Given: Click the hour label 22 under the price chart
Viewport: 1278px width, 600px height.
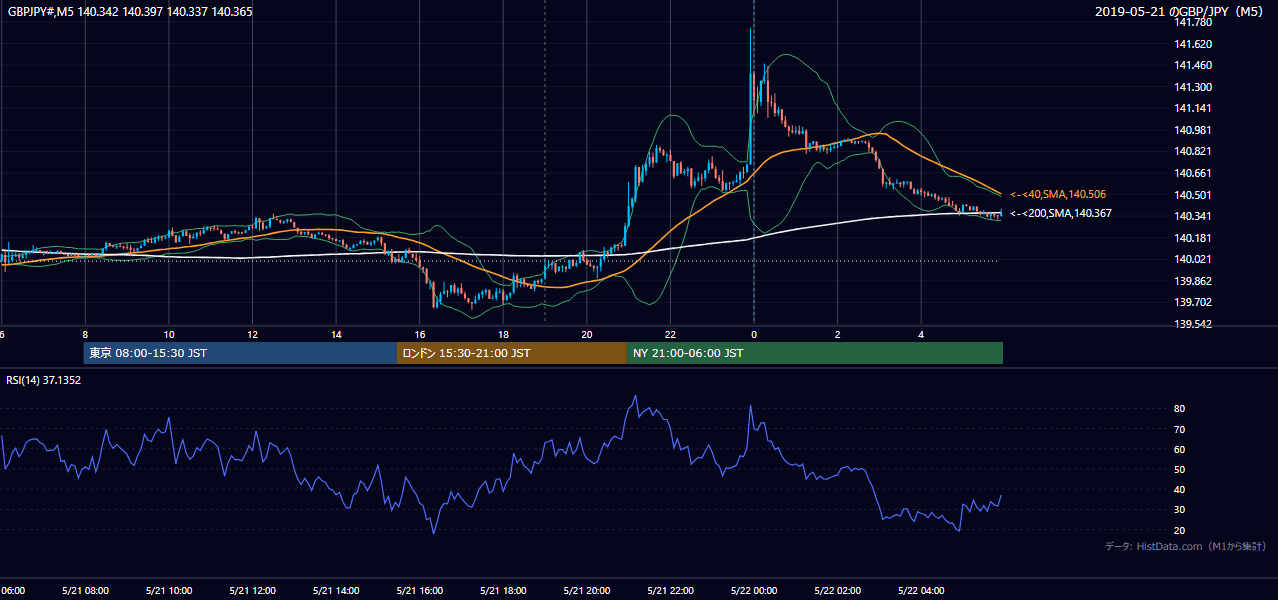Looking at the screenshot, I should point(670,334).
